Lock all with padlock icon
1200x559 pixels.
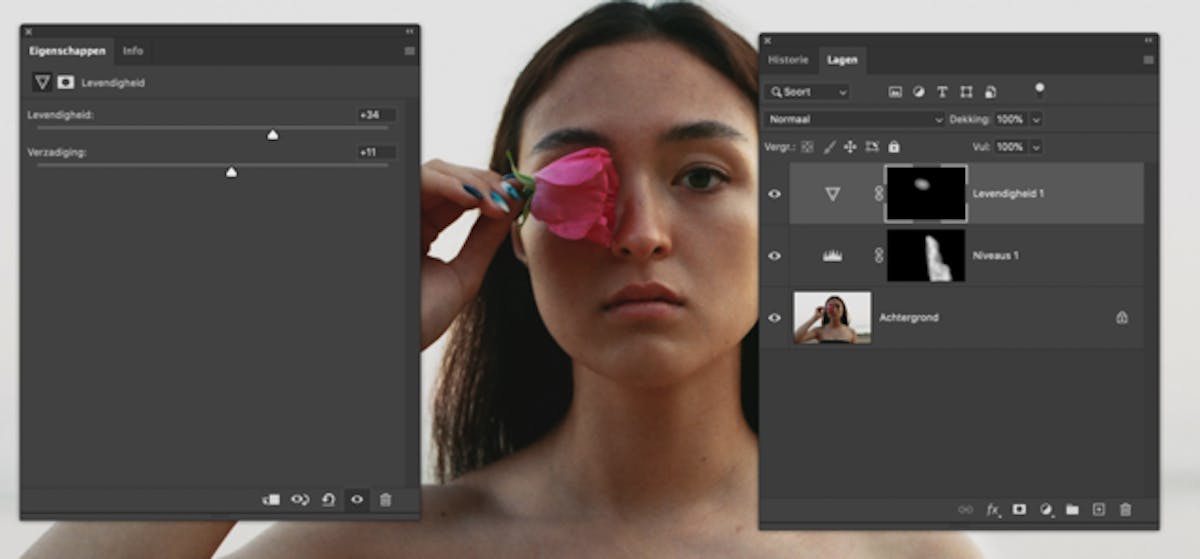[x=894, y=147]
